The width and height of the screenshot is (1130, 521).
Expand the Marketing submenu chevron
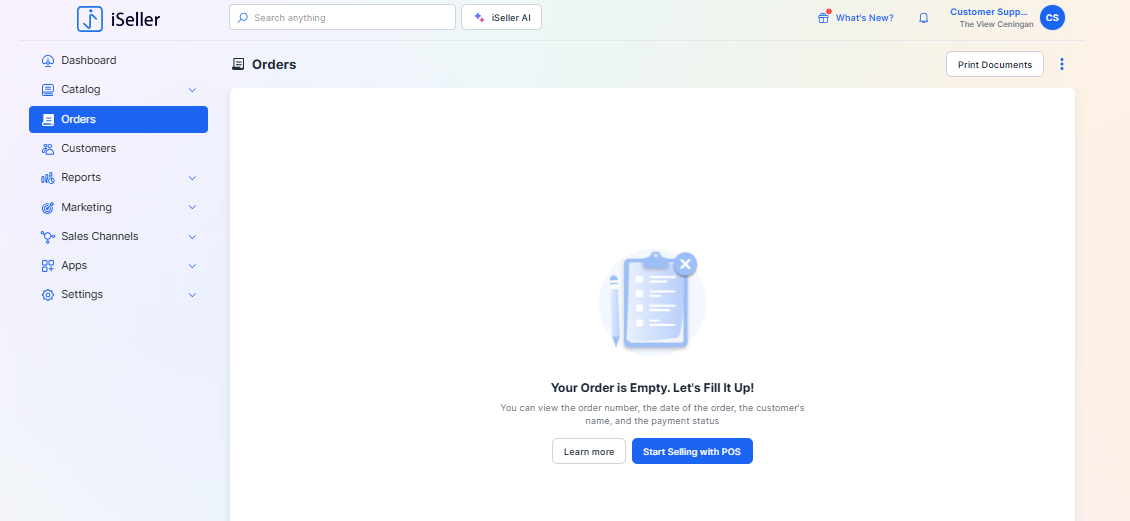point(192,208)
